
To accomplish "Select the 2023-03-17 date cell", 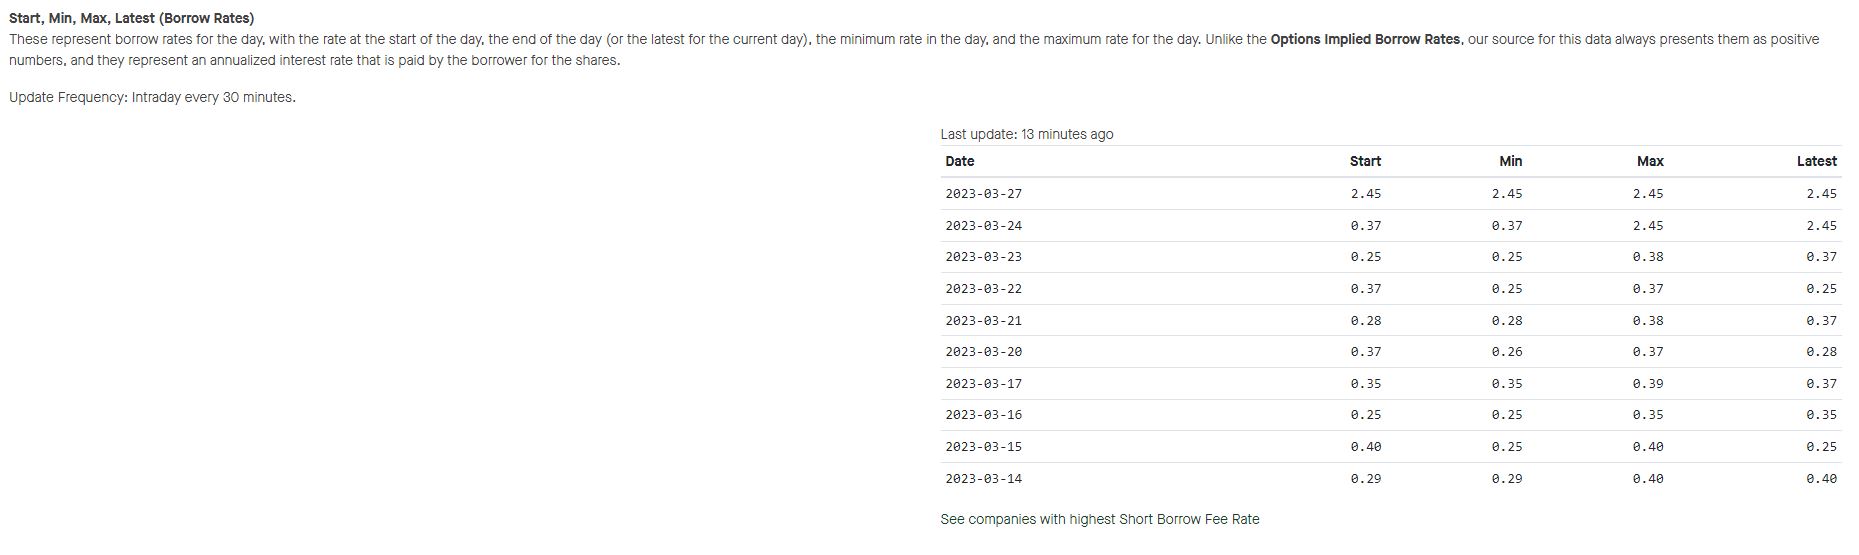I will point(983,384).
